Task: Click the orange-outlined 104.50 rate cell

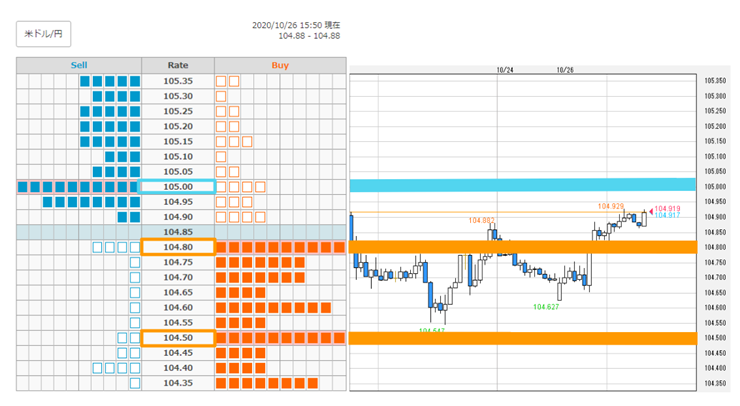Action: tap(178, 338)
